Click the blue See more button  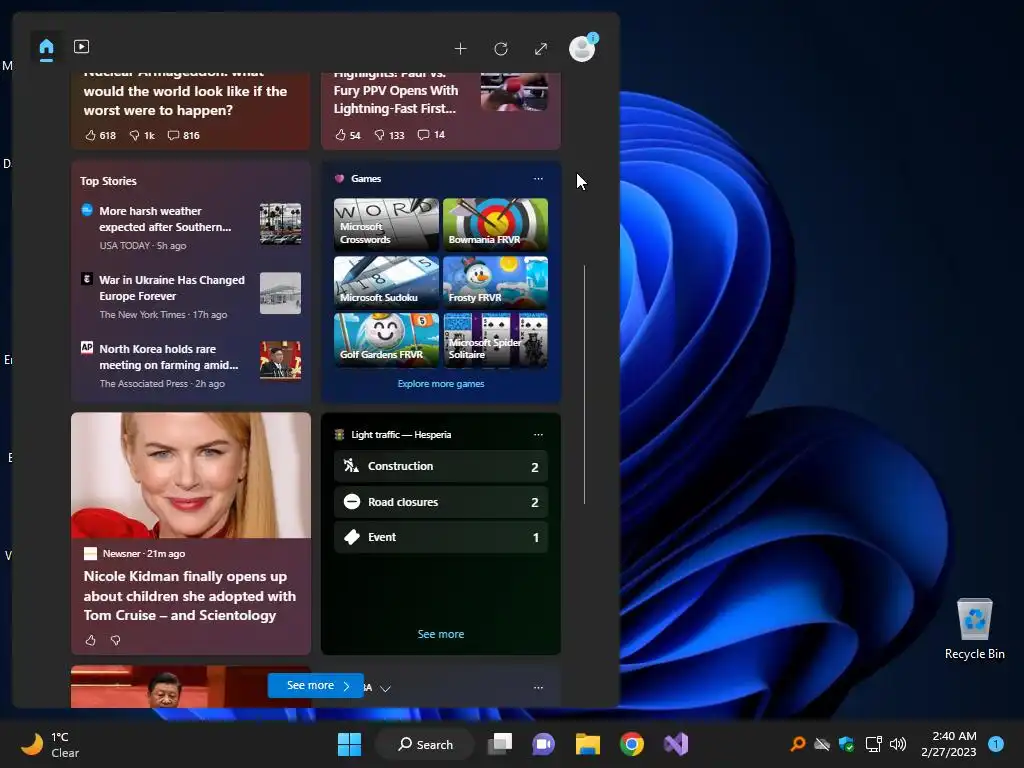pyautogui.click(x=316, y=685)
